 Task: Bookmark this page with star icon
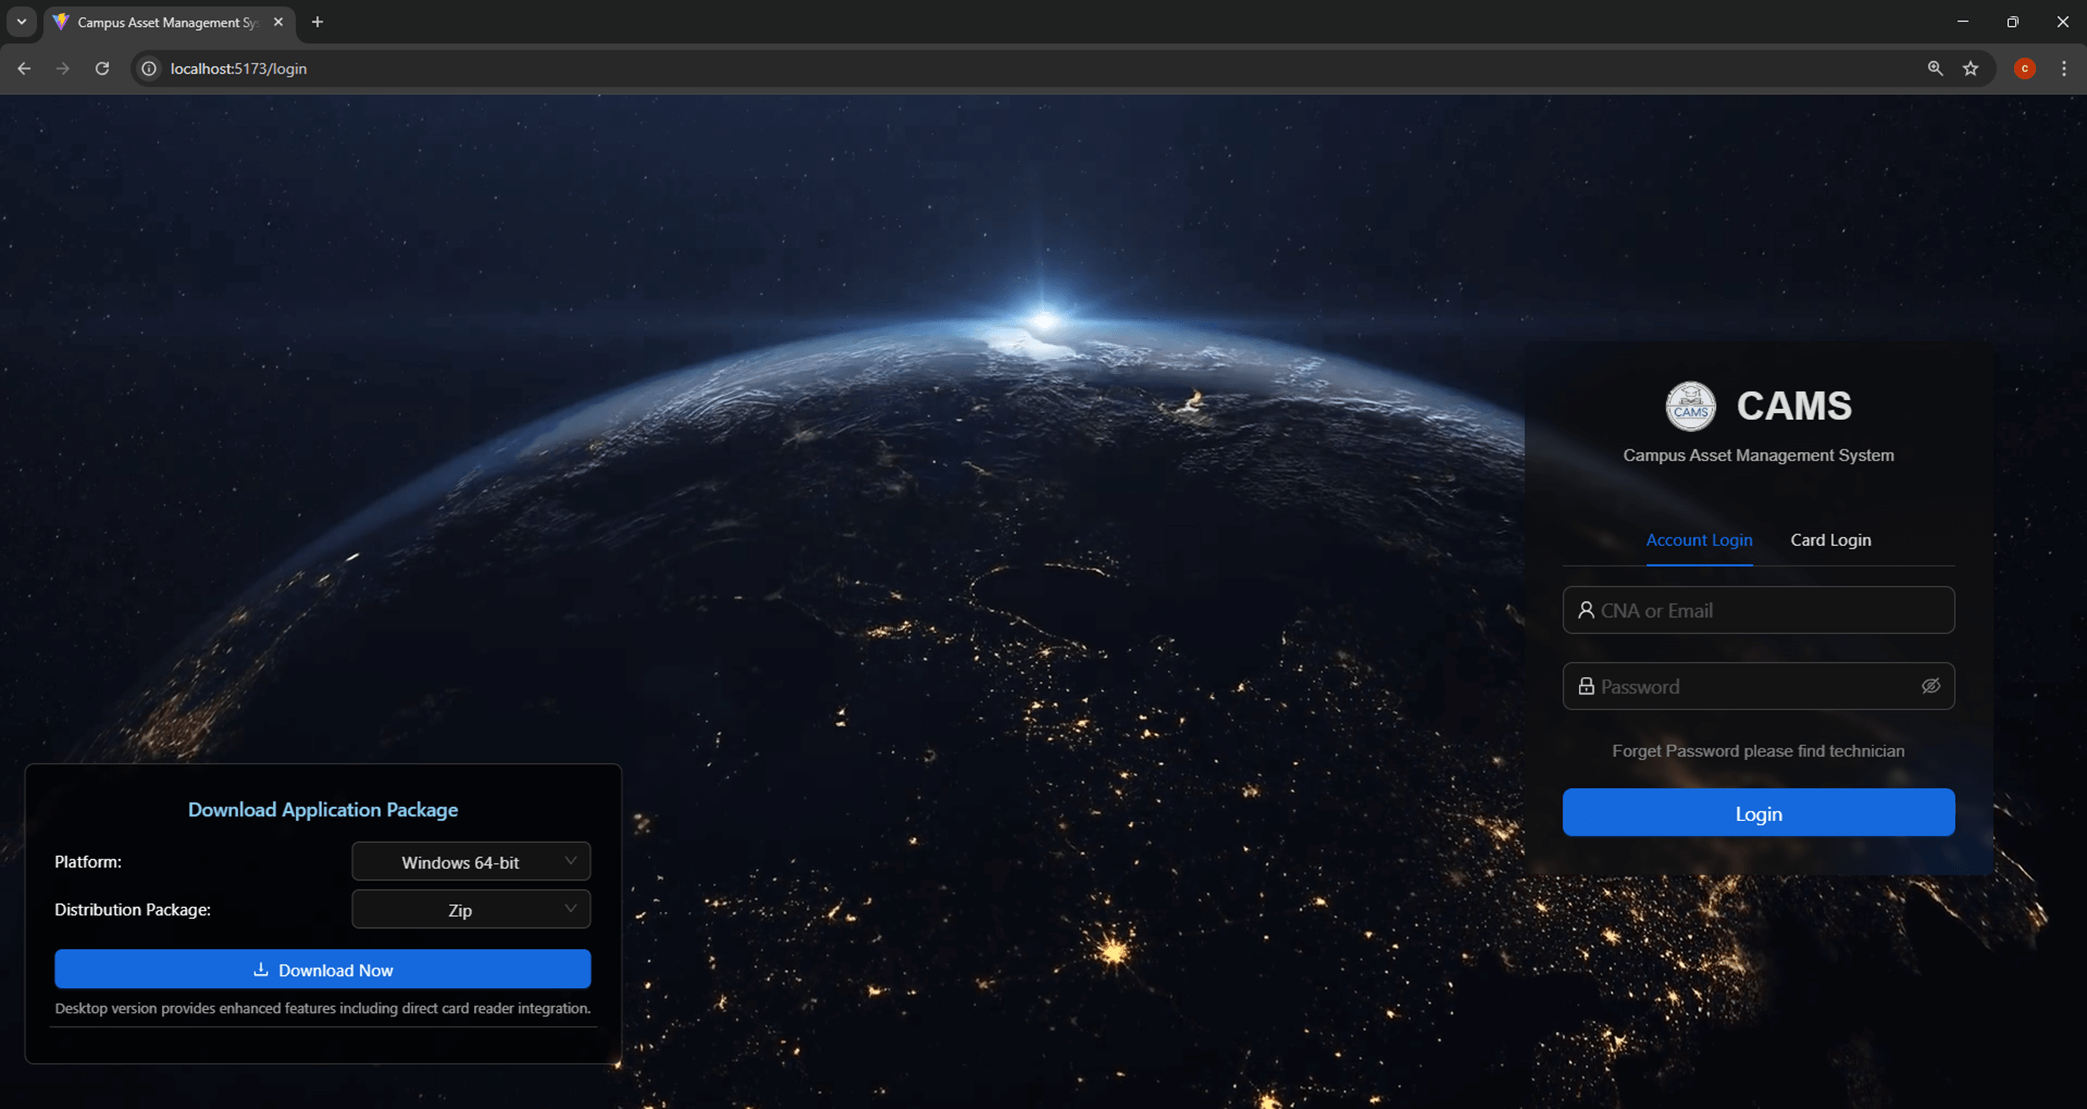[1971, 69]
